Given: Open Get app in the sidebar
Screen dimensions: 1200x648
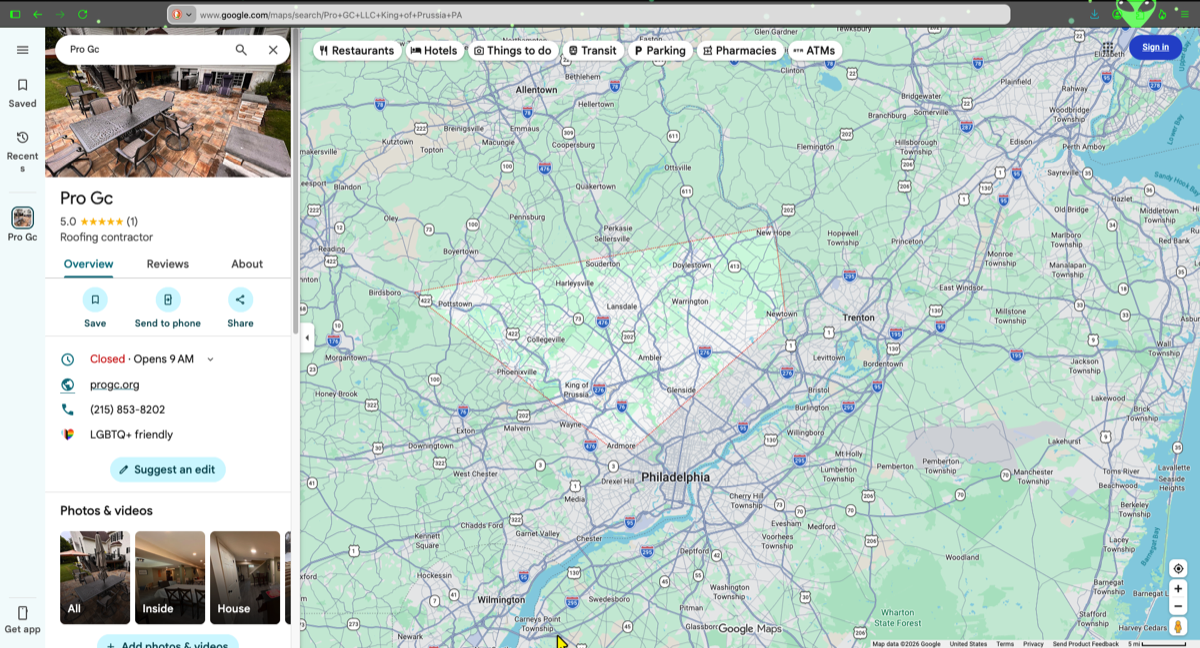Looking at the screenshot, I should [x=22, y=620].
